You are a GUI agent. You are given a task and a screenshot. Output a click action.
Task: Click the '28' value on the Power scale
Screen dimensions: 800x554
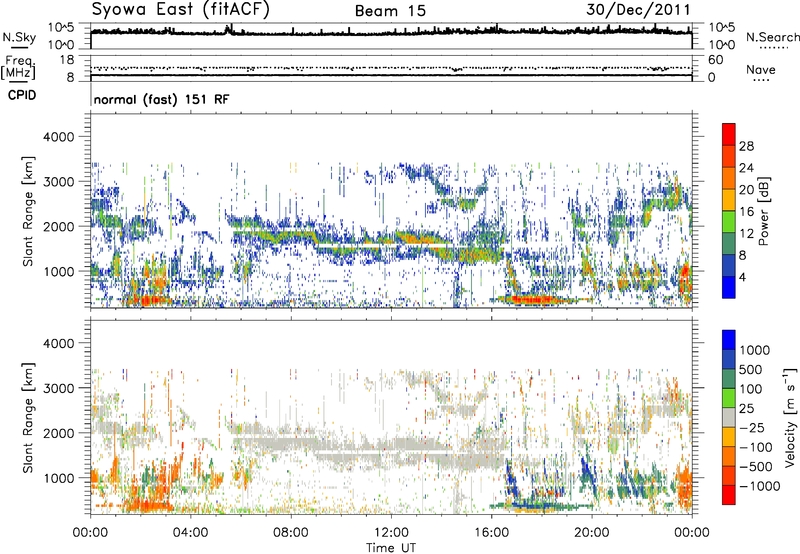(x=746, y=146)
